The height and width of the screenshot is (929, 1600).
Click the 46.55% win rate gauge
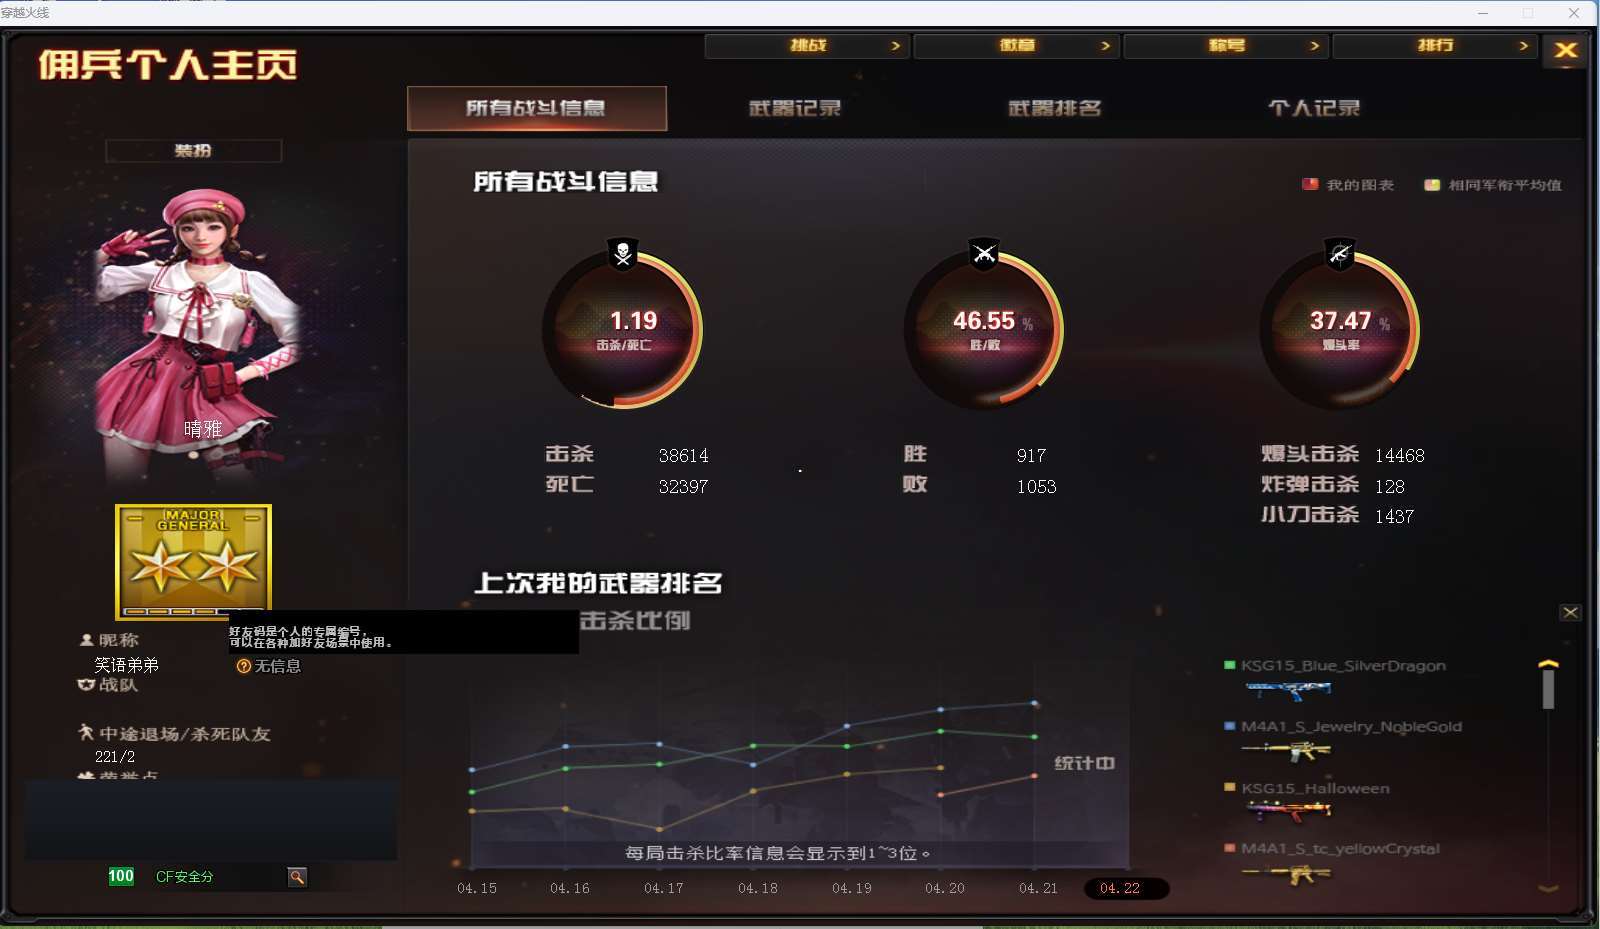[984, 330]
